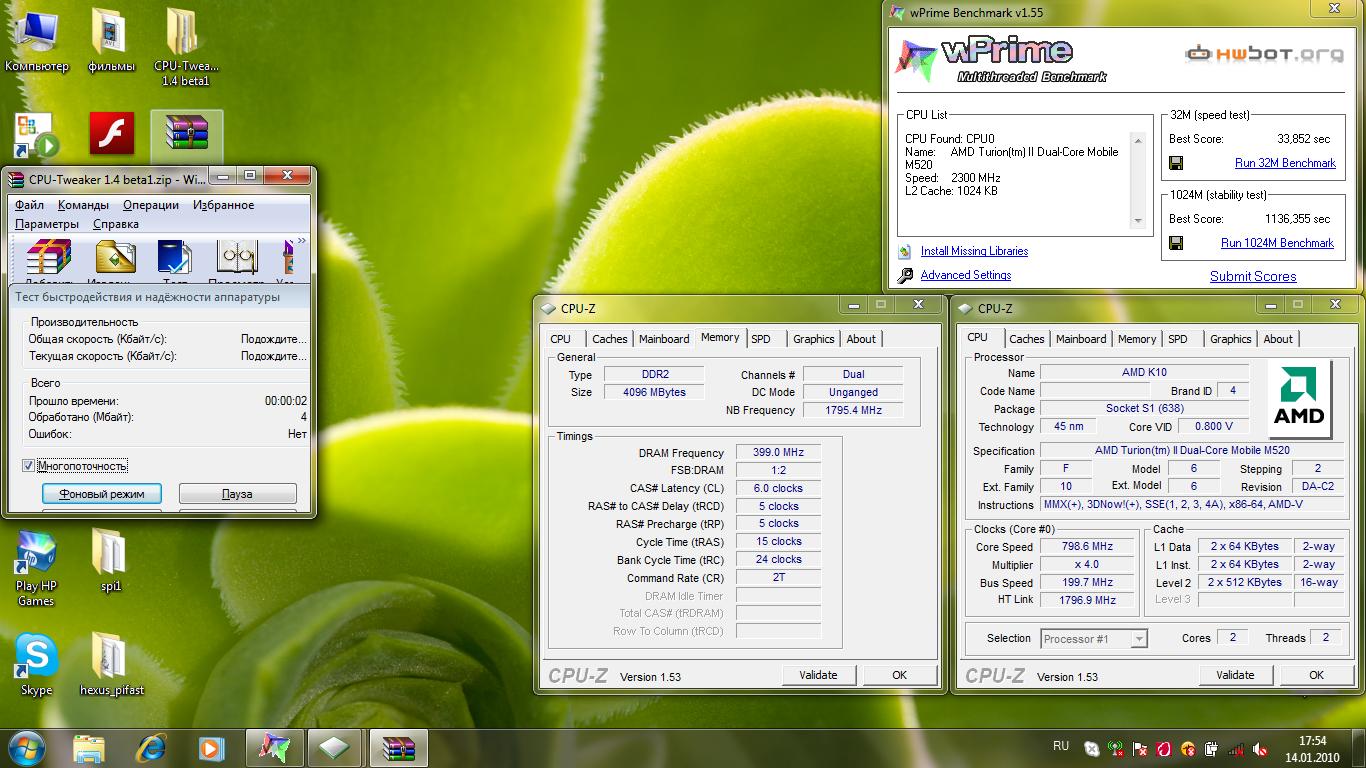Open the About tab in the right CPU-Z window
This screenshot has height=768, width=1366.
1278,339
